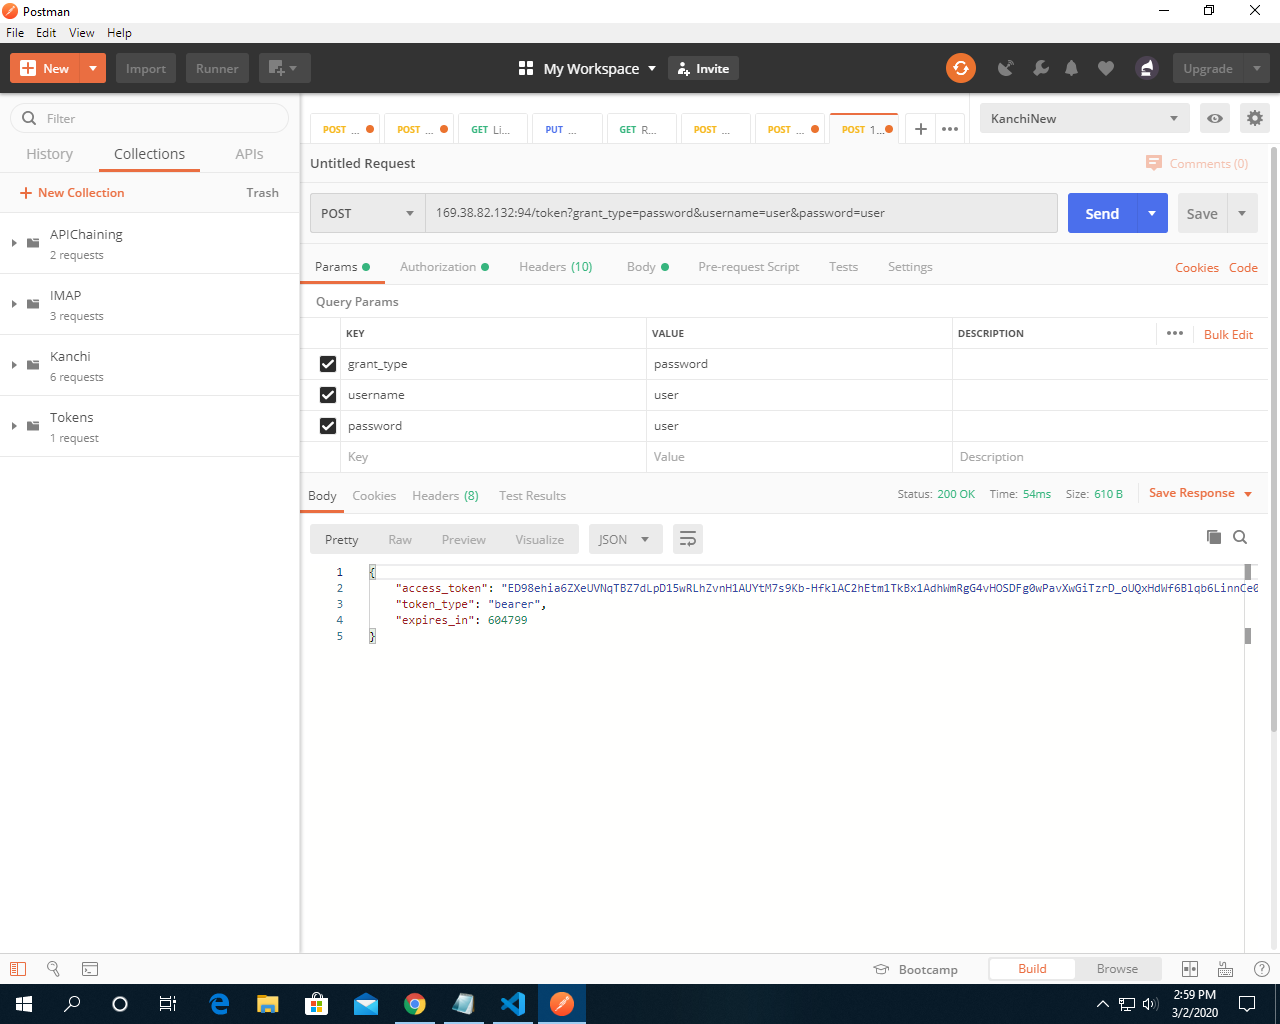Open the File menu
This screenshot has height=1024, width=1280.
click(15, 33)
